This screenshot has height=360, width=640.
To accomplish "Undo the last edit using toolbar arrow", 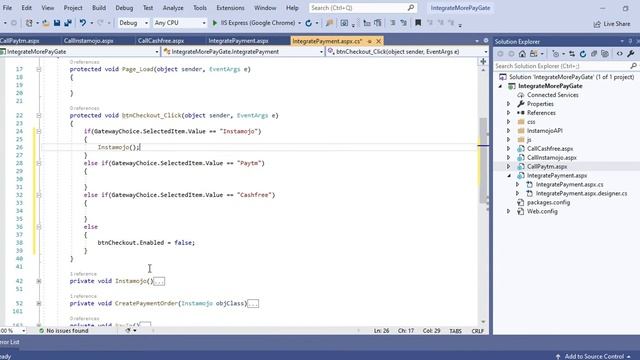I will click(83, 23).
